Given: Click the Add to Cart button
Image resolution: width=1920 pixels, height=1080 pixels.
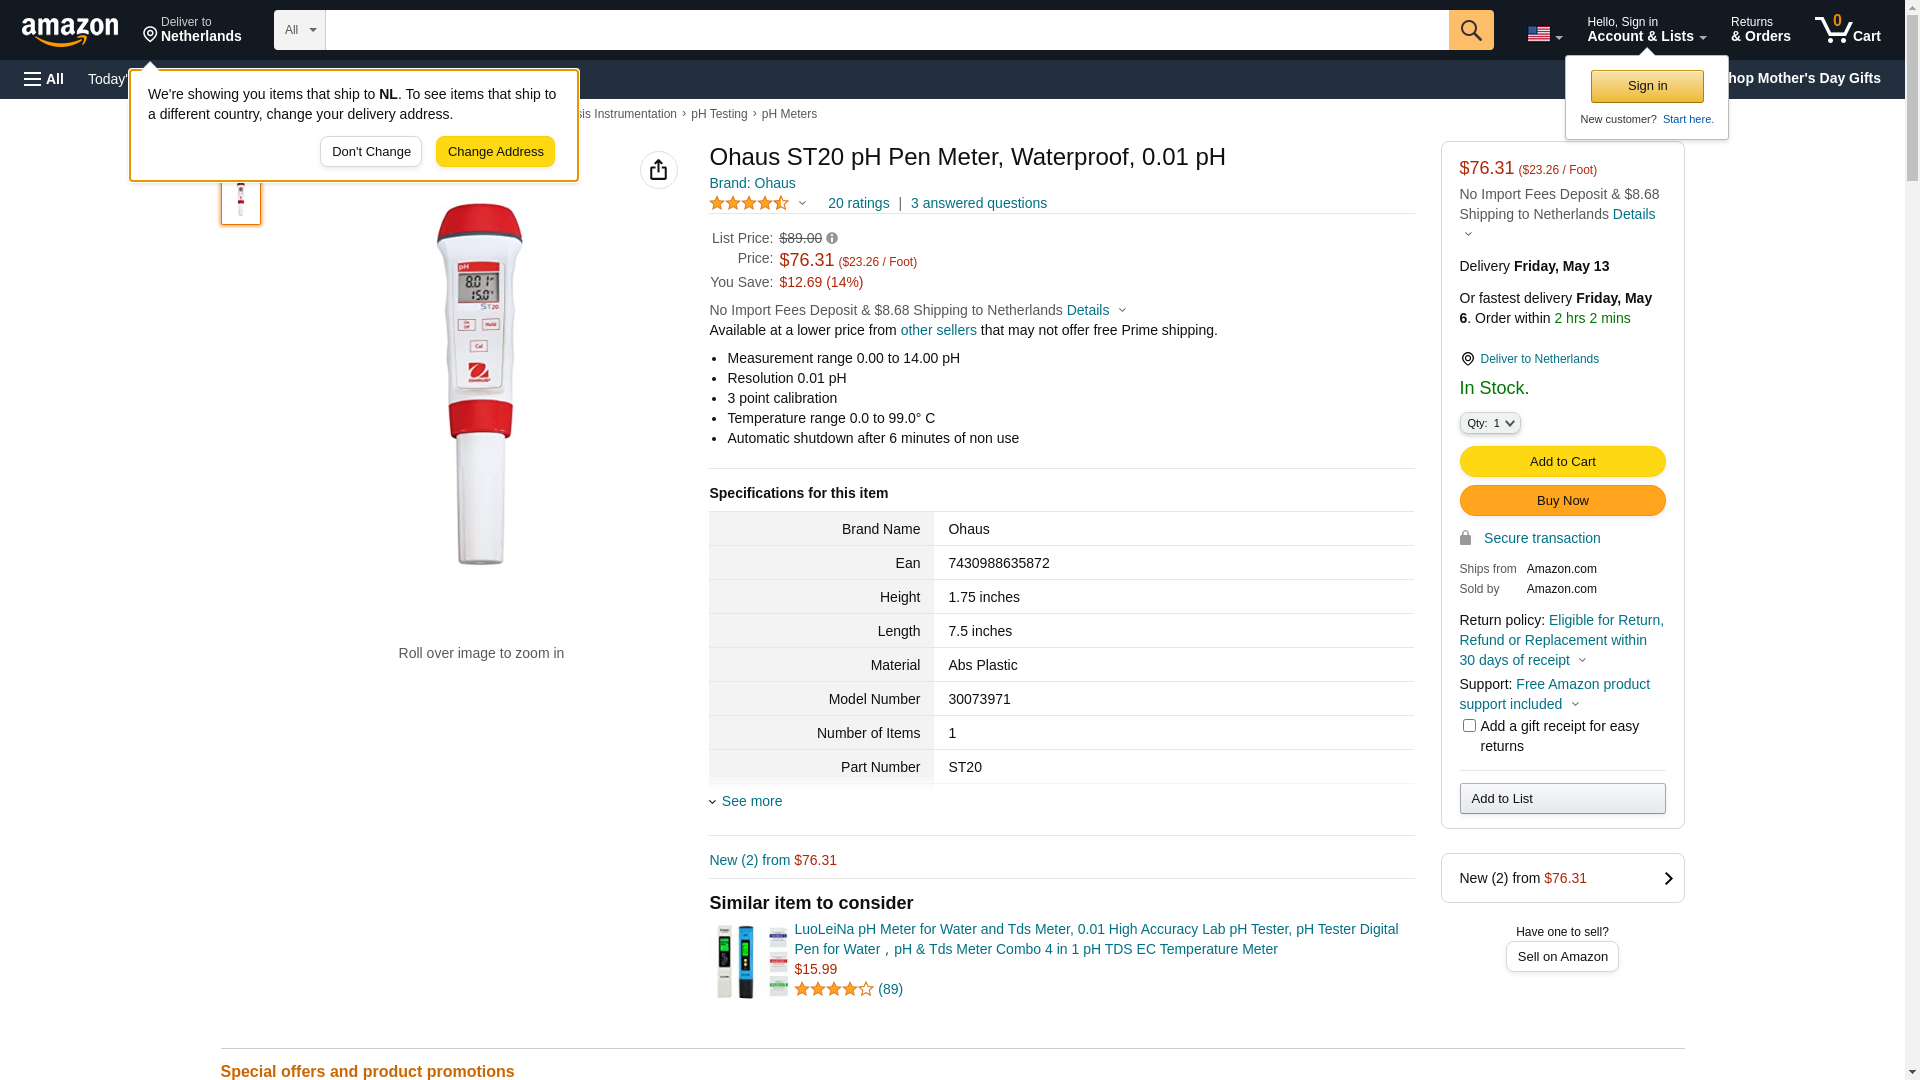Looking at the screenshot, I should 1562,461.
